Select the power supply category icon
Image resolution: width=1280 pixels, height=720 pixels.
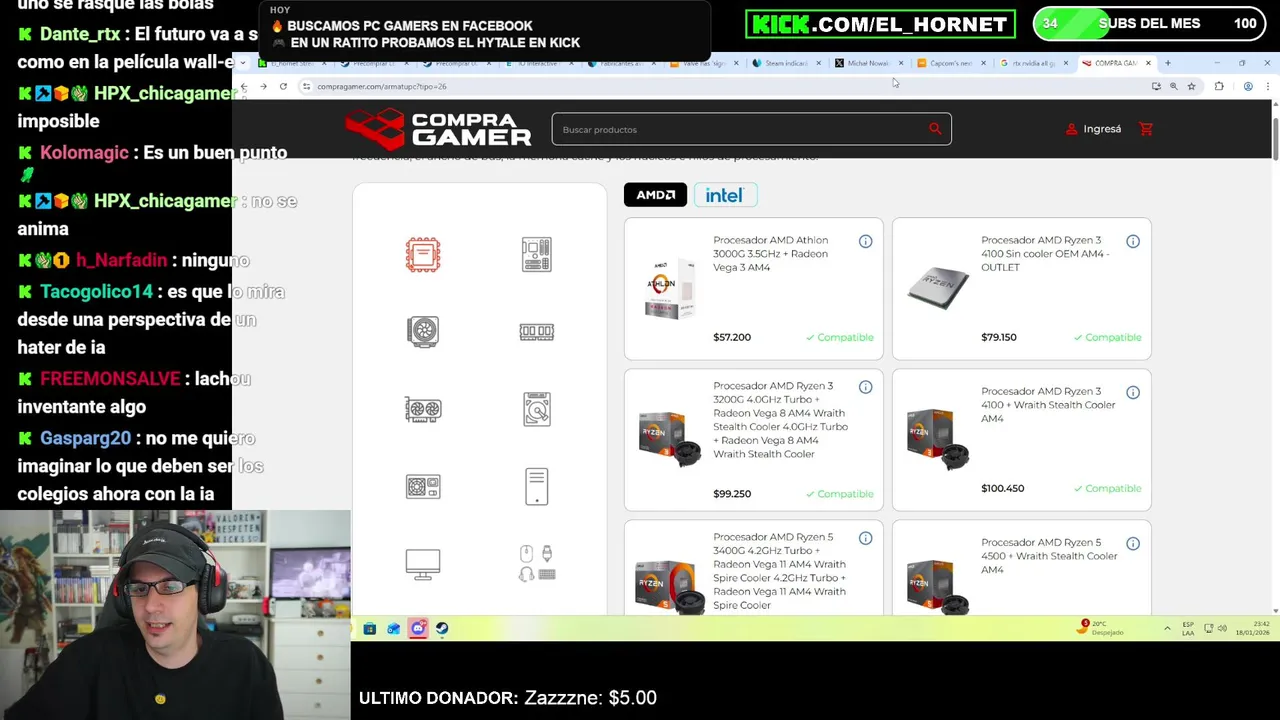(423, 487)
